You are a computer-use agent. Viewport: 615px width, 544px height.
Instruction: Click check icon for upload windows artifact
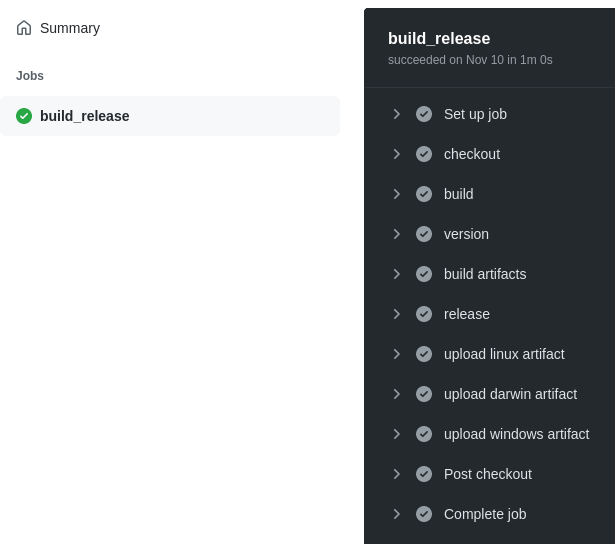[424, 434]
